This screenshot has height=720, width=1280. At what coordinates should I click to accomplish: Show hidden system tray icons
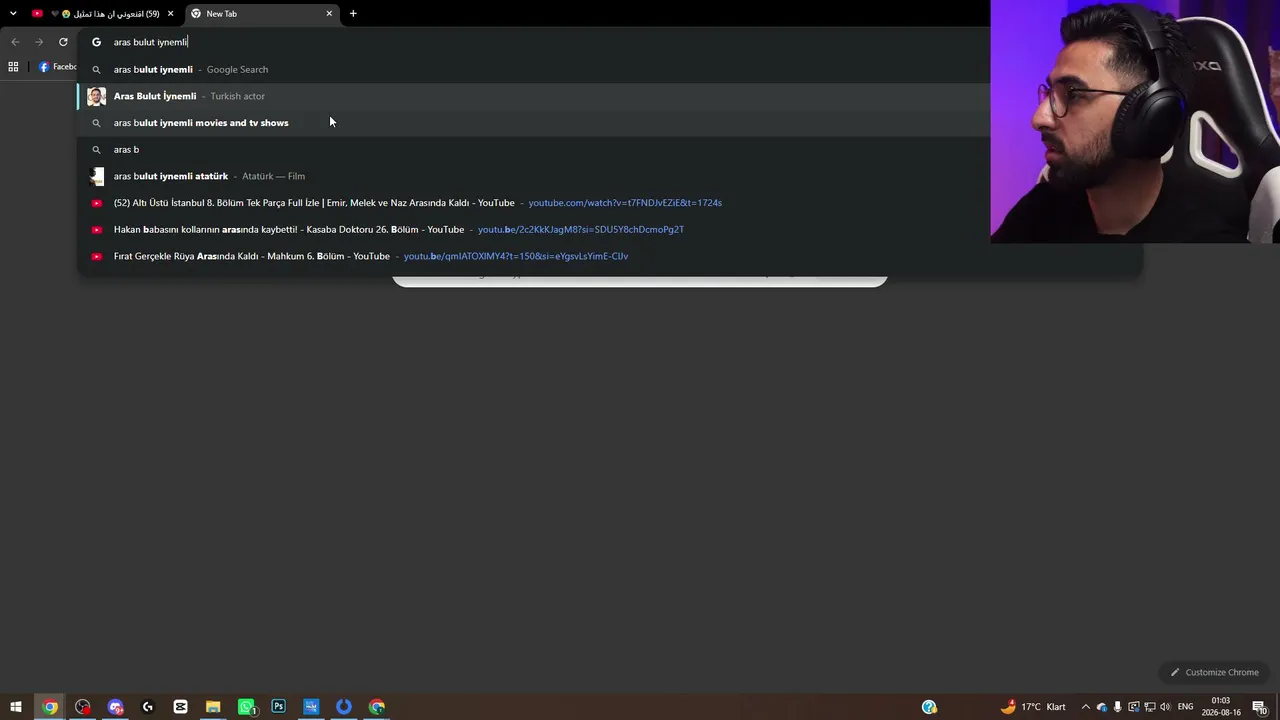(1085, 707)
